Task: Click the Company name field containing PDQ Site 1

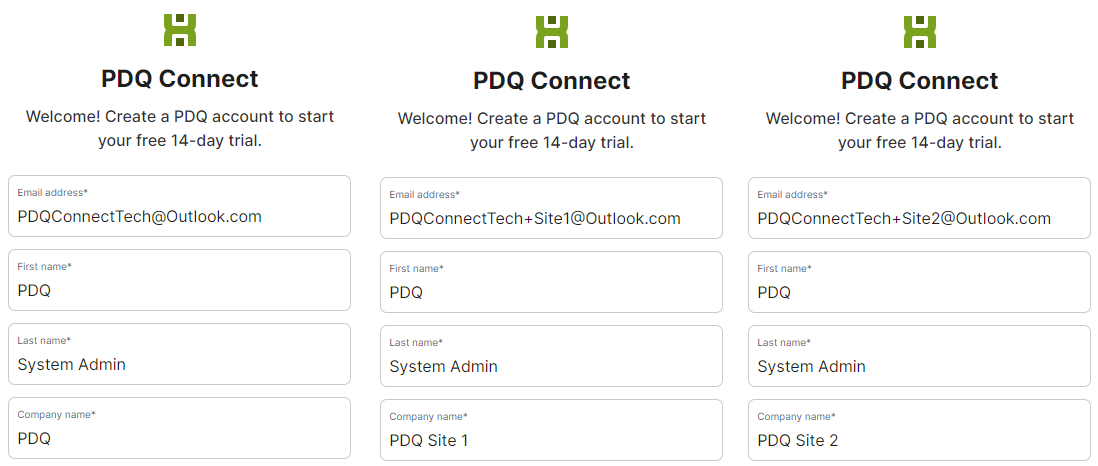Action: click(x=551, y=430)
